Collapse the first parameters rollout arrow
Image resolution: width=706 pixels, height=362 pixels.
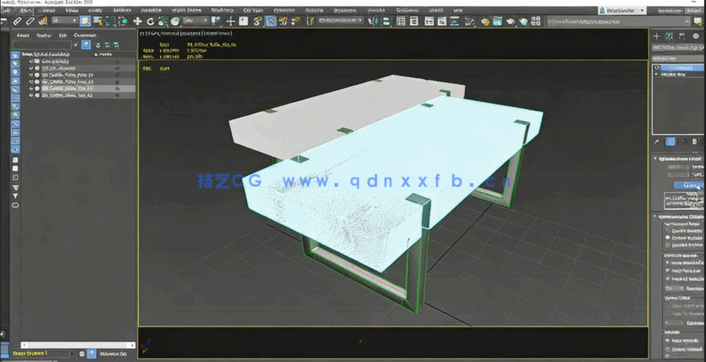[x=656, y=159]
